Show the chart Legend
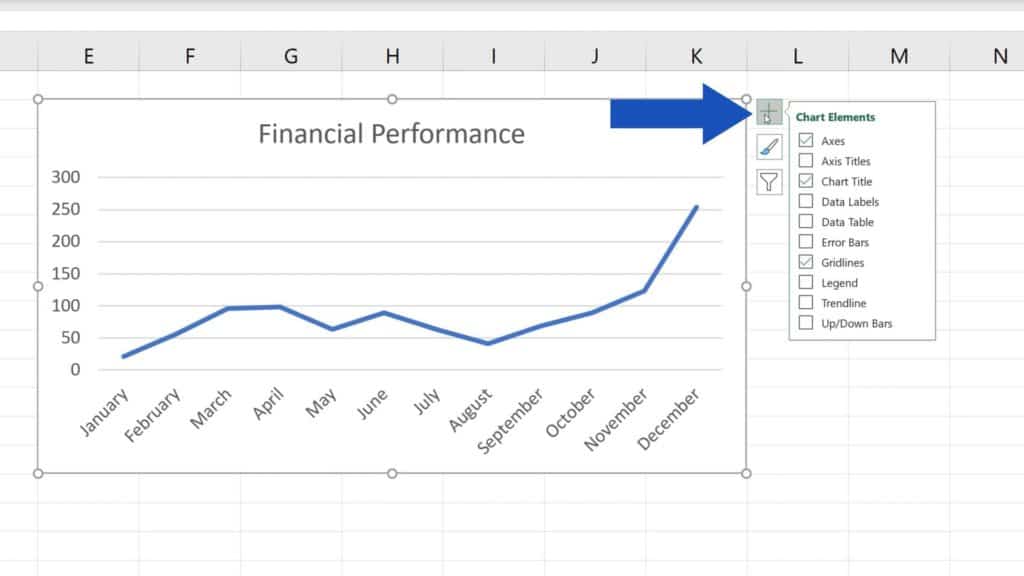This screenshot has height=576, width=1024. 805,282
